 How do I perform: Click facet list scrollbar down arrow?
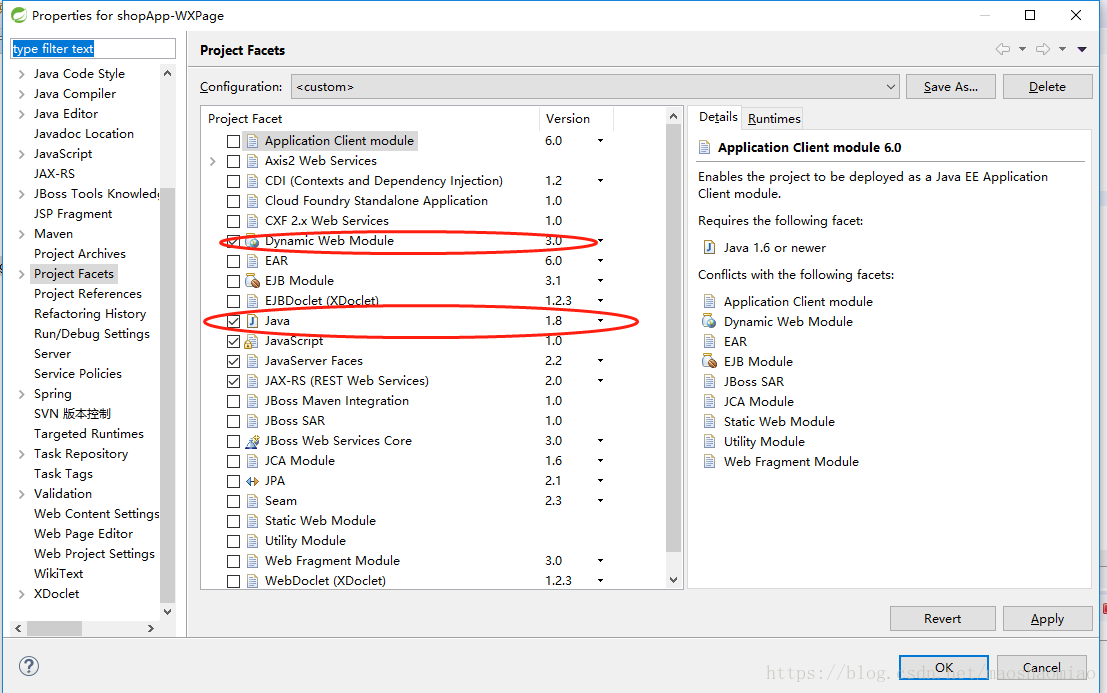coord(674,580)
